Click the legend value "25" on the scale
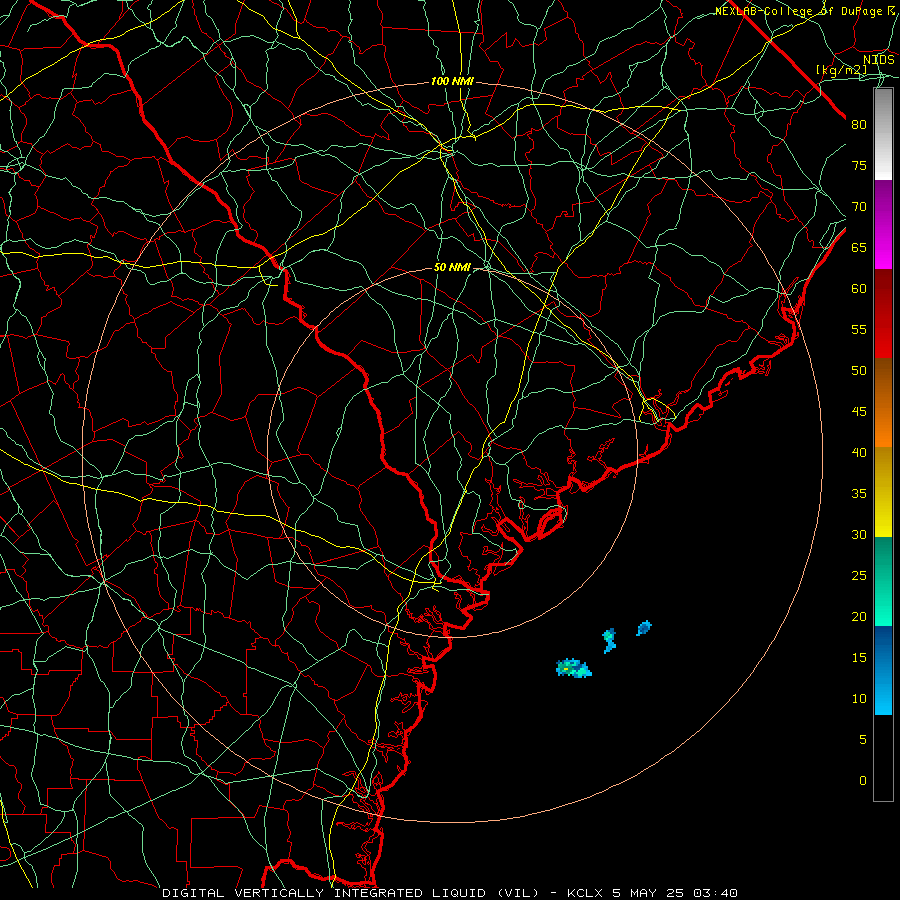Image resolution: width=900 pixels, height=900 pixels. click(x=859, y=575)
